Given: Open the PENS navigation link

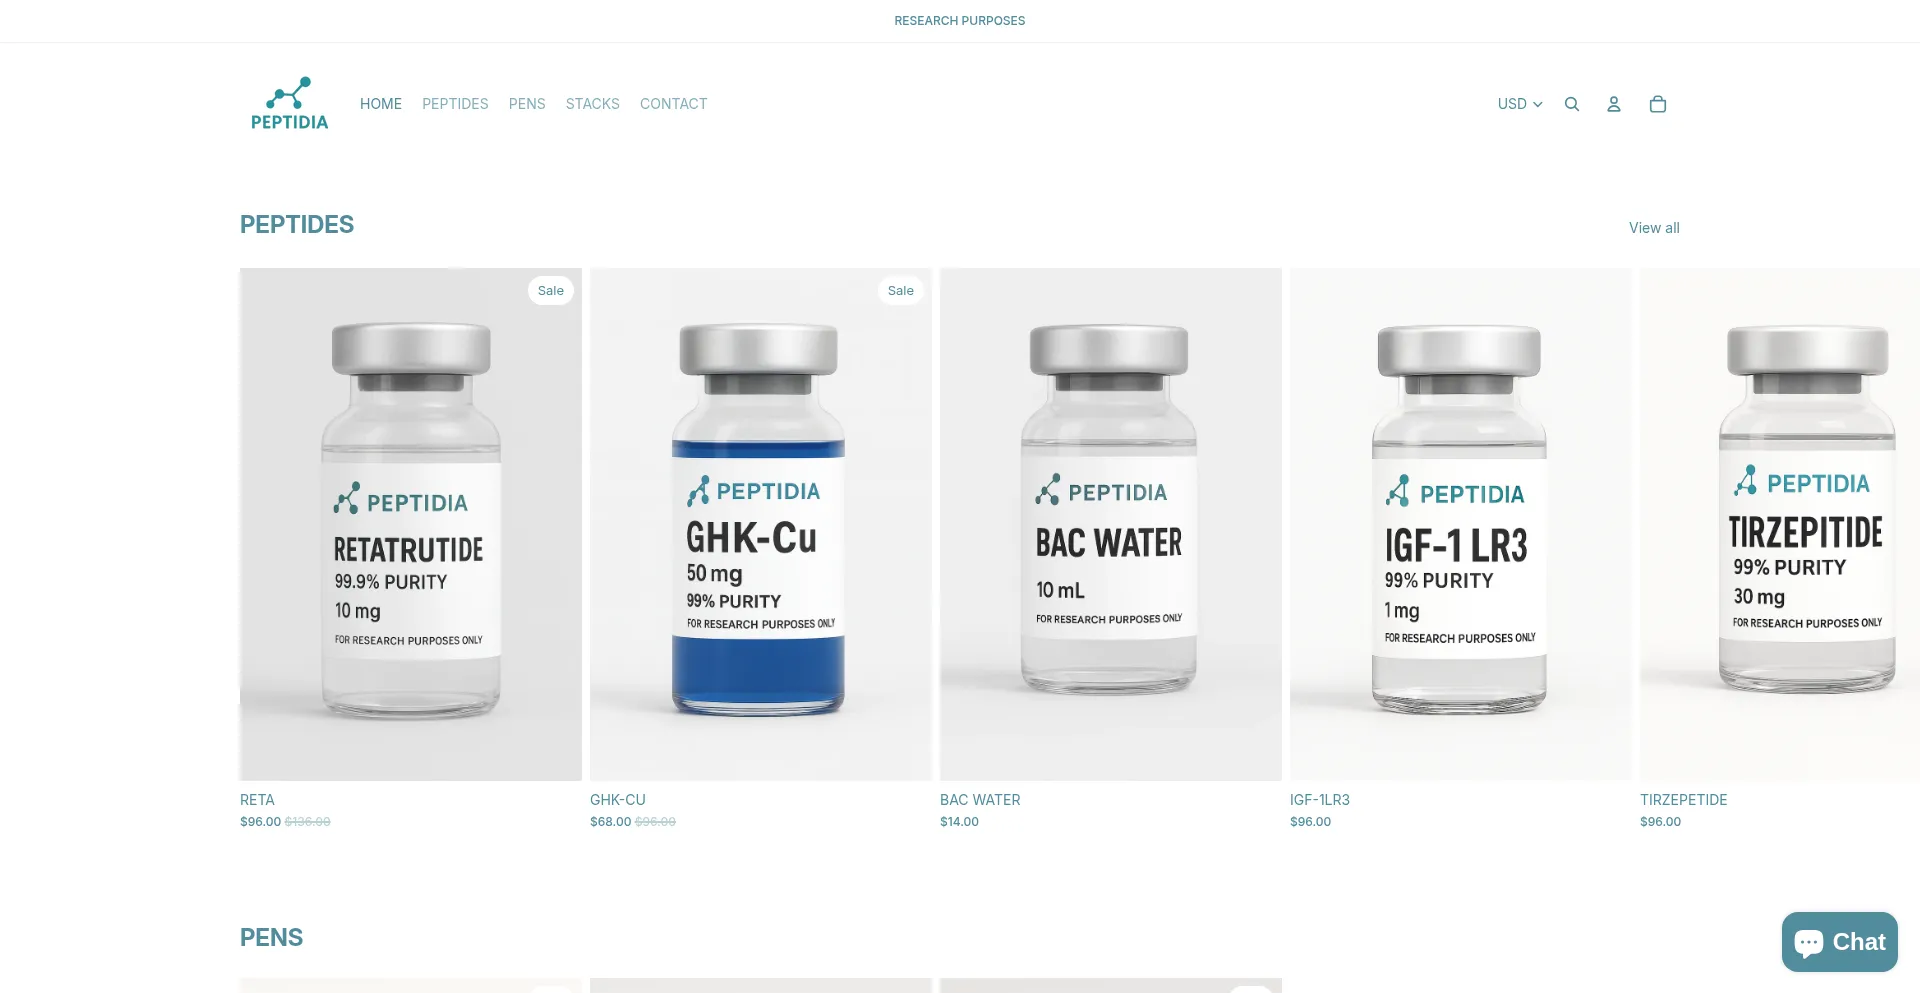Looking at the screenshot, I should coord(527,104).
